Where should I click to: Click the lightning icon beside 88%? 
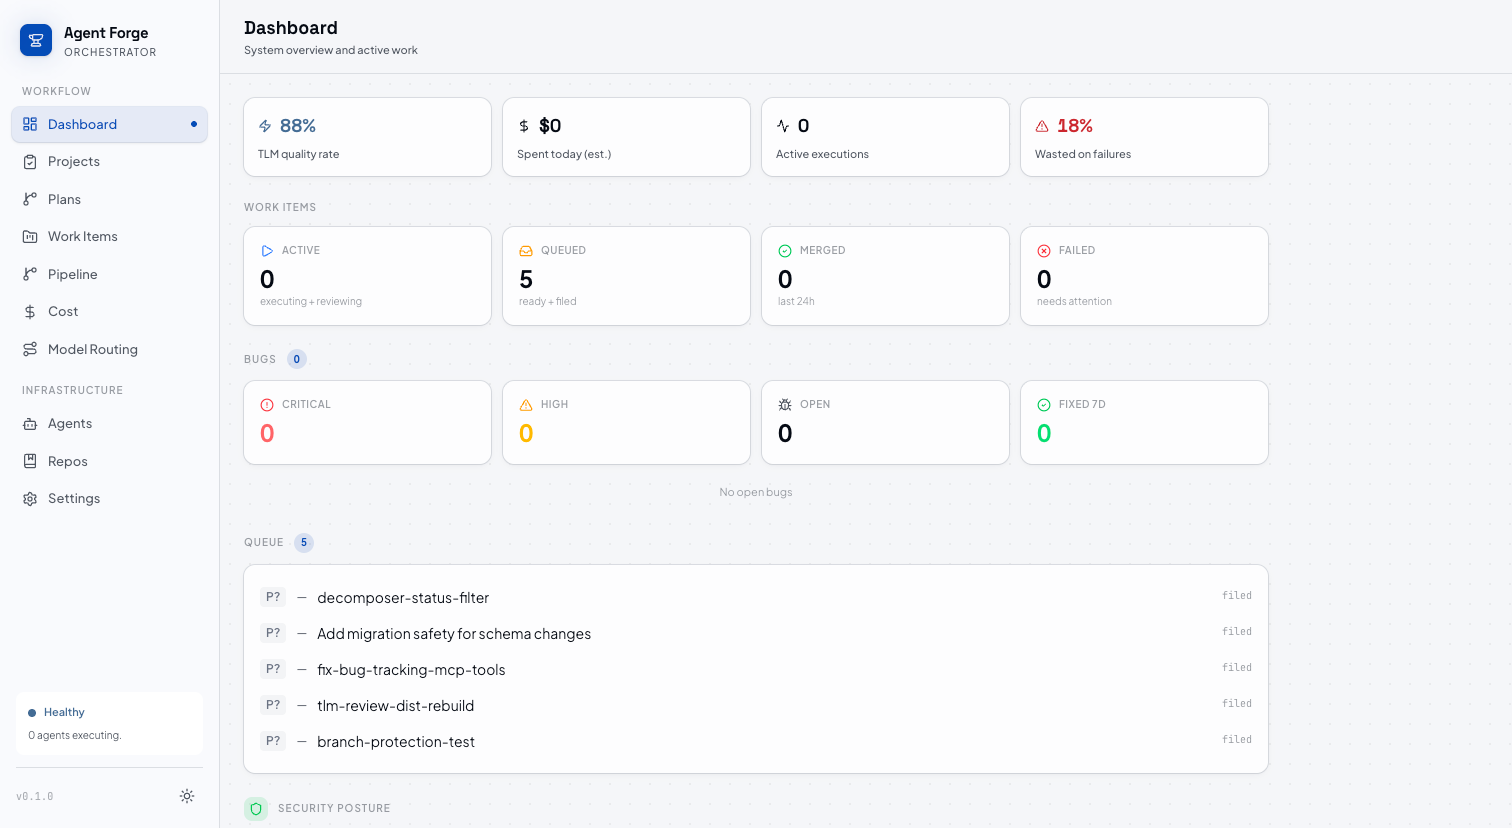point(265,126)
